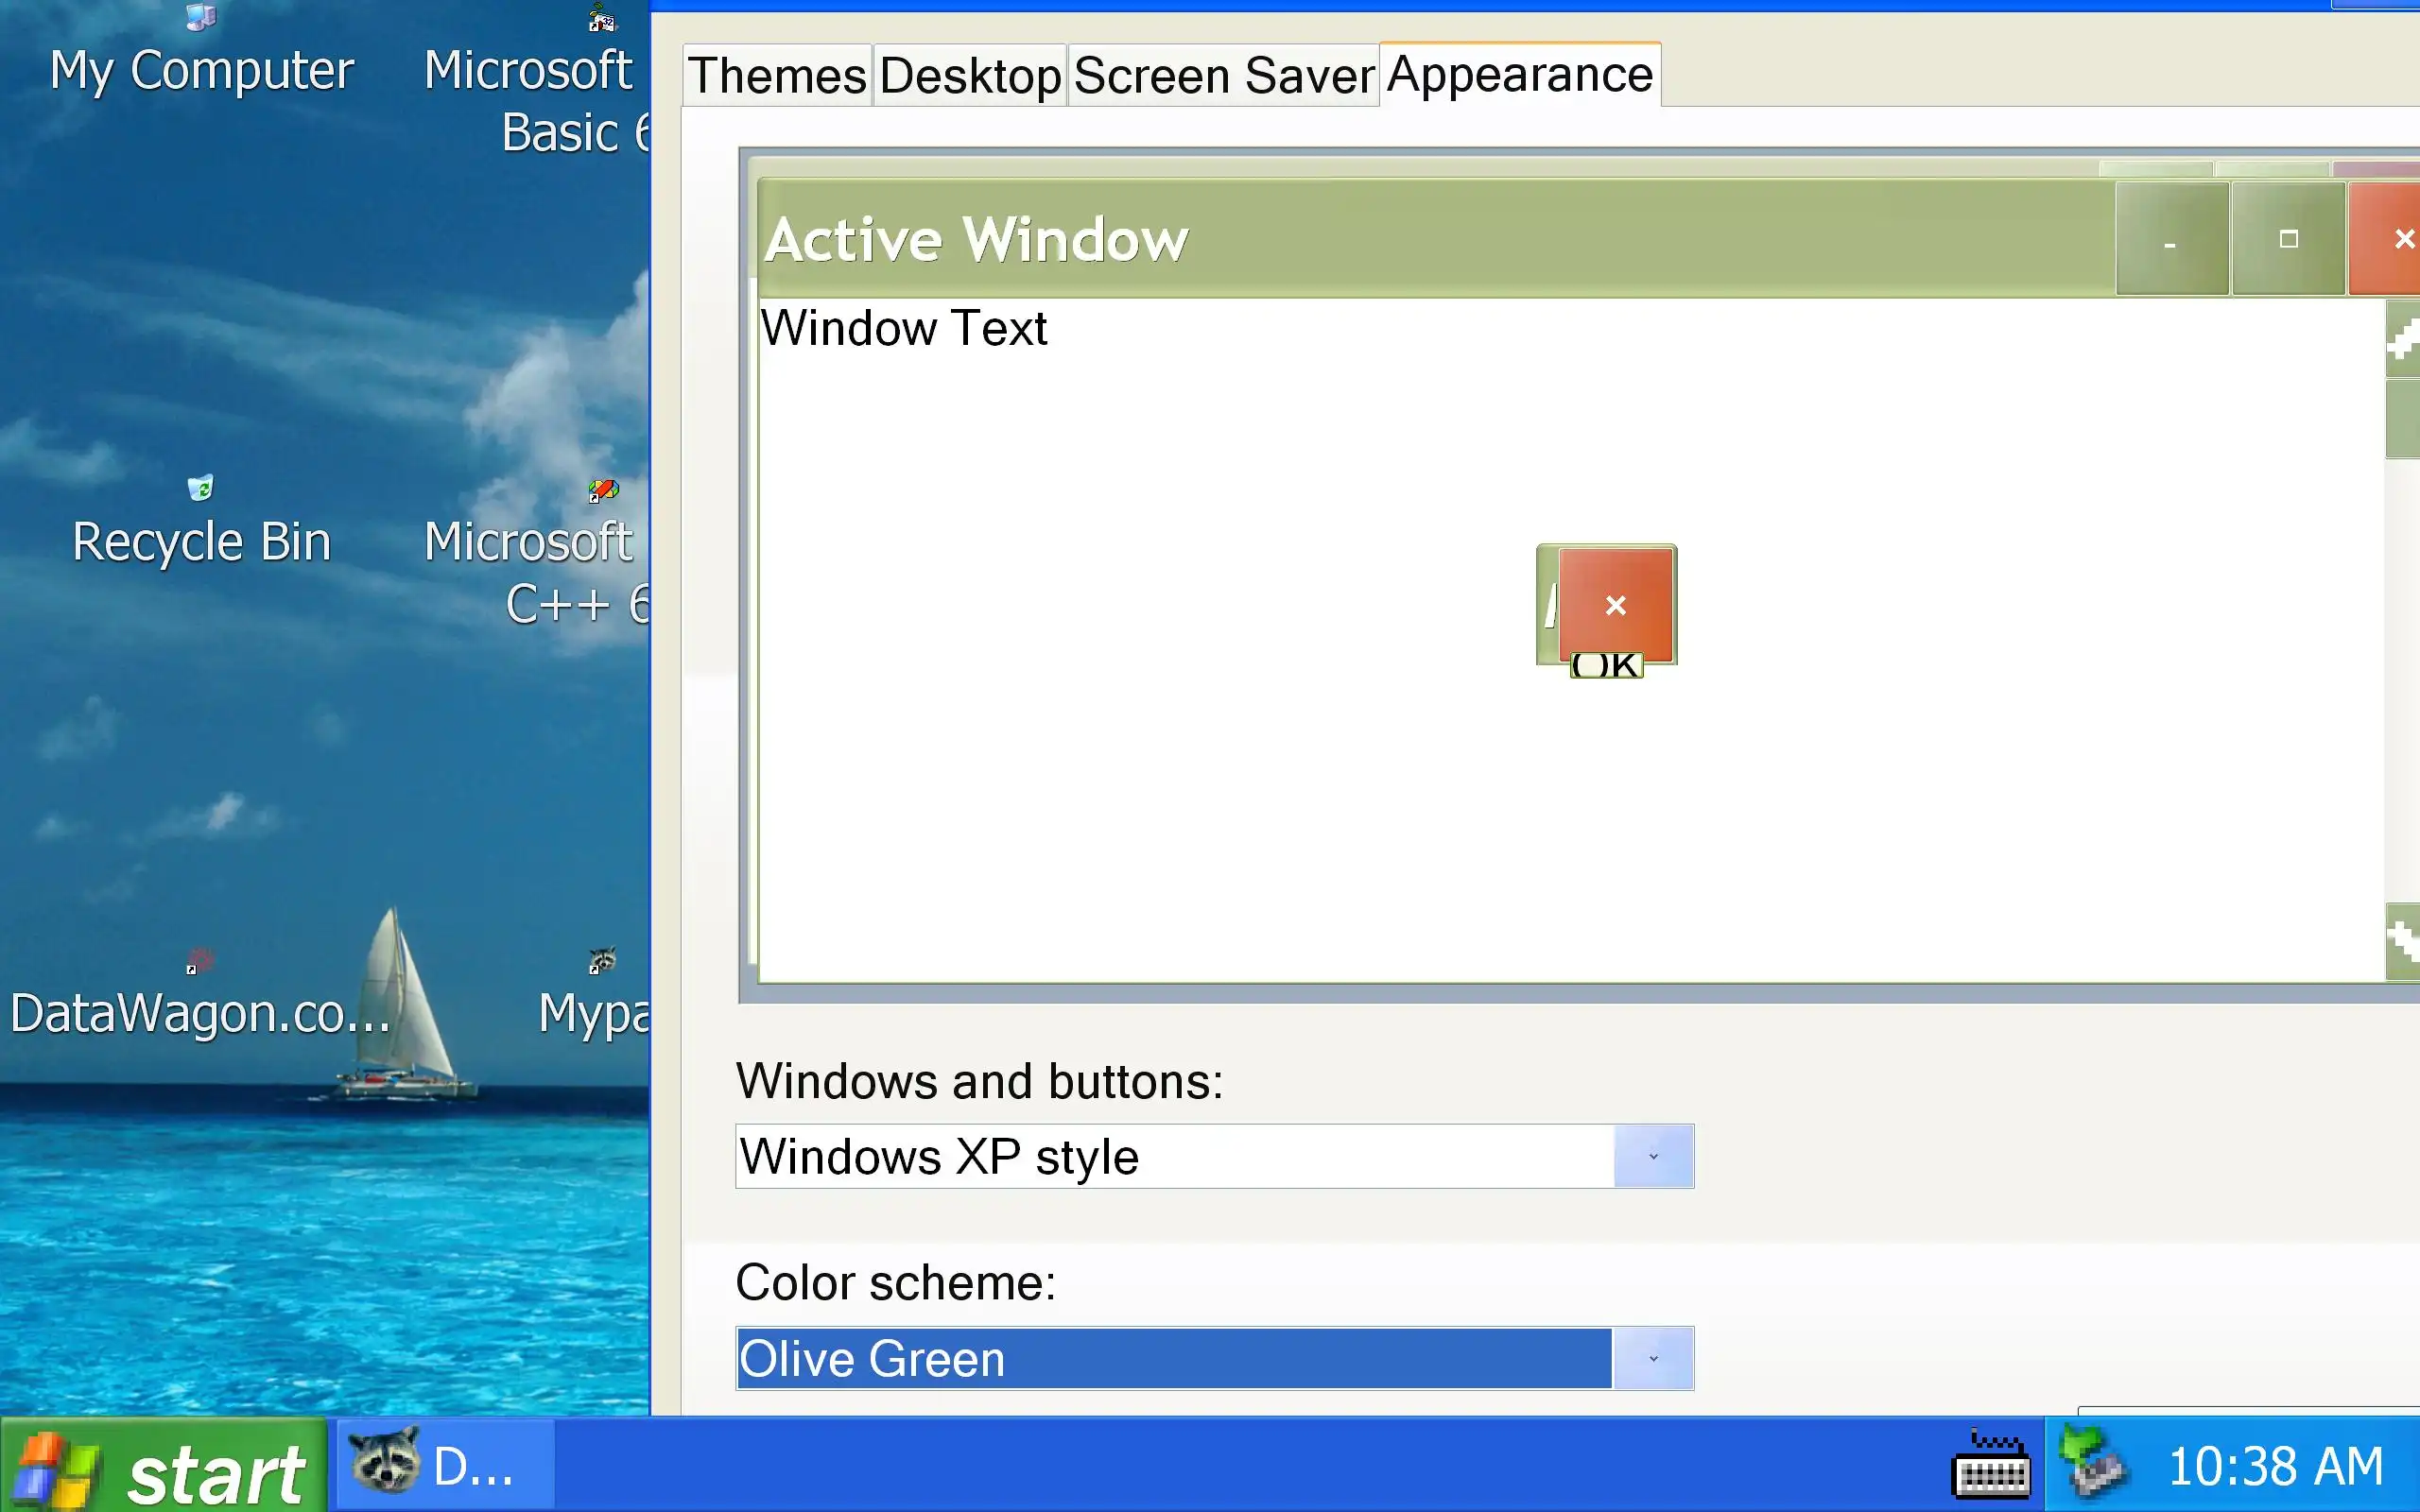
Task: Click the raccoon taskbar button labeled D...
Action: [x=444, y=1466]
